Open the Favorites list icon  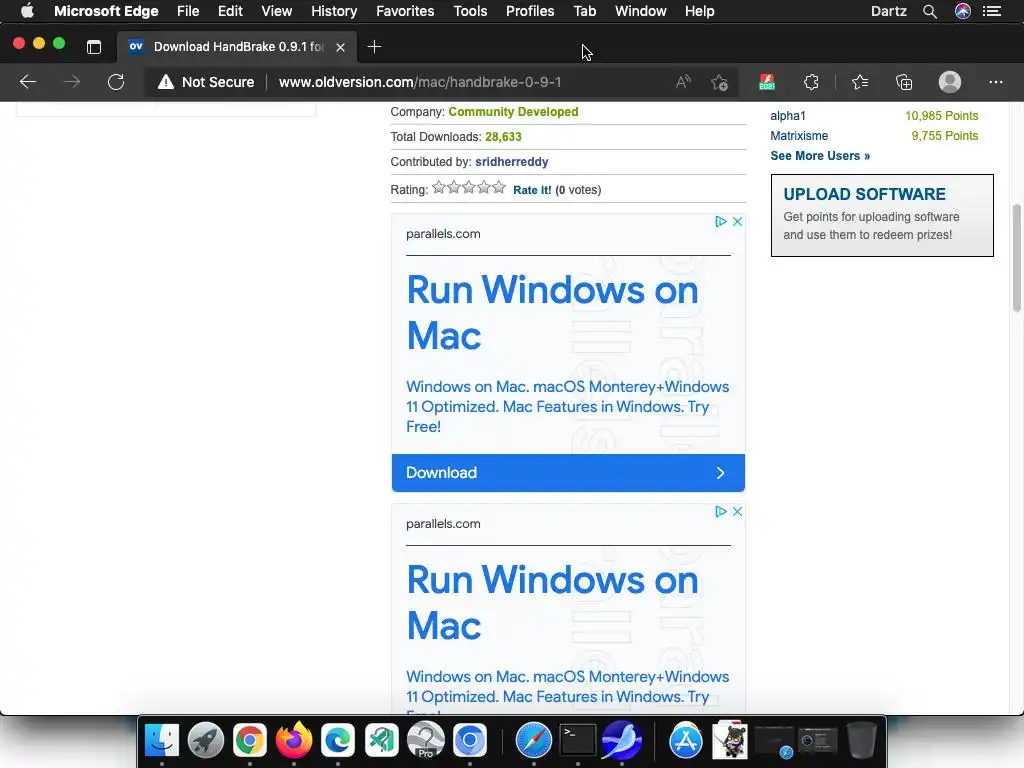[860, 82]
